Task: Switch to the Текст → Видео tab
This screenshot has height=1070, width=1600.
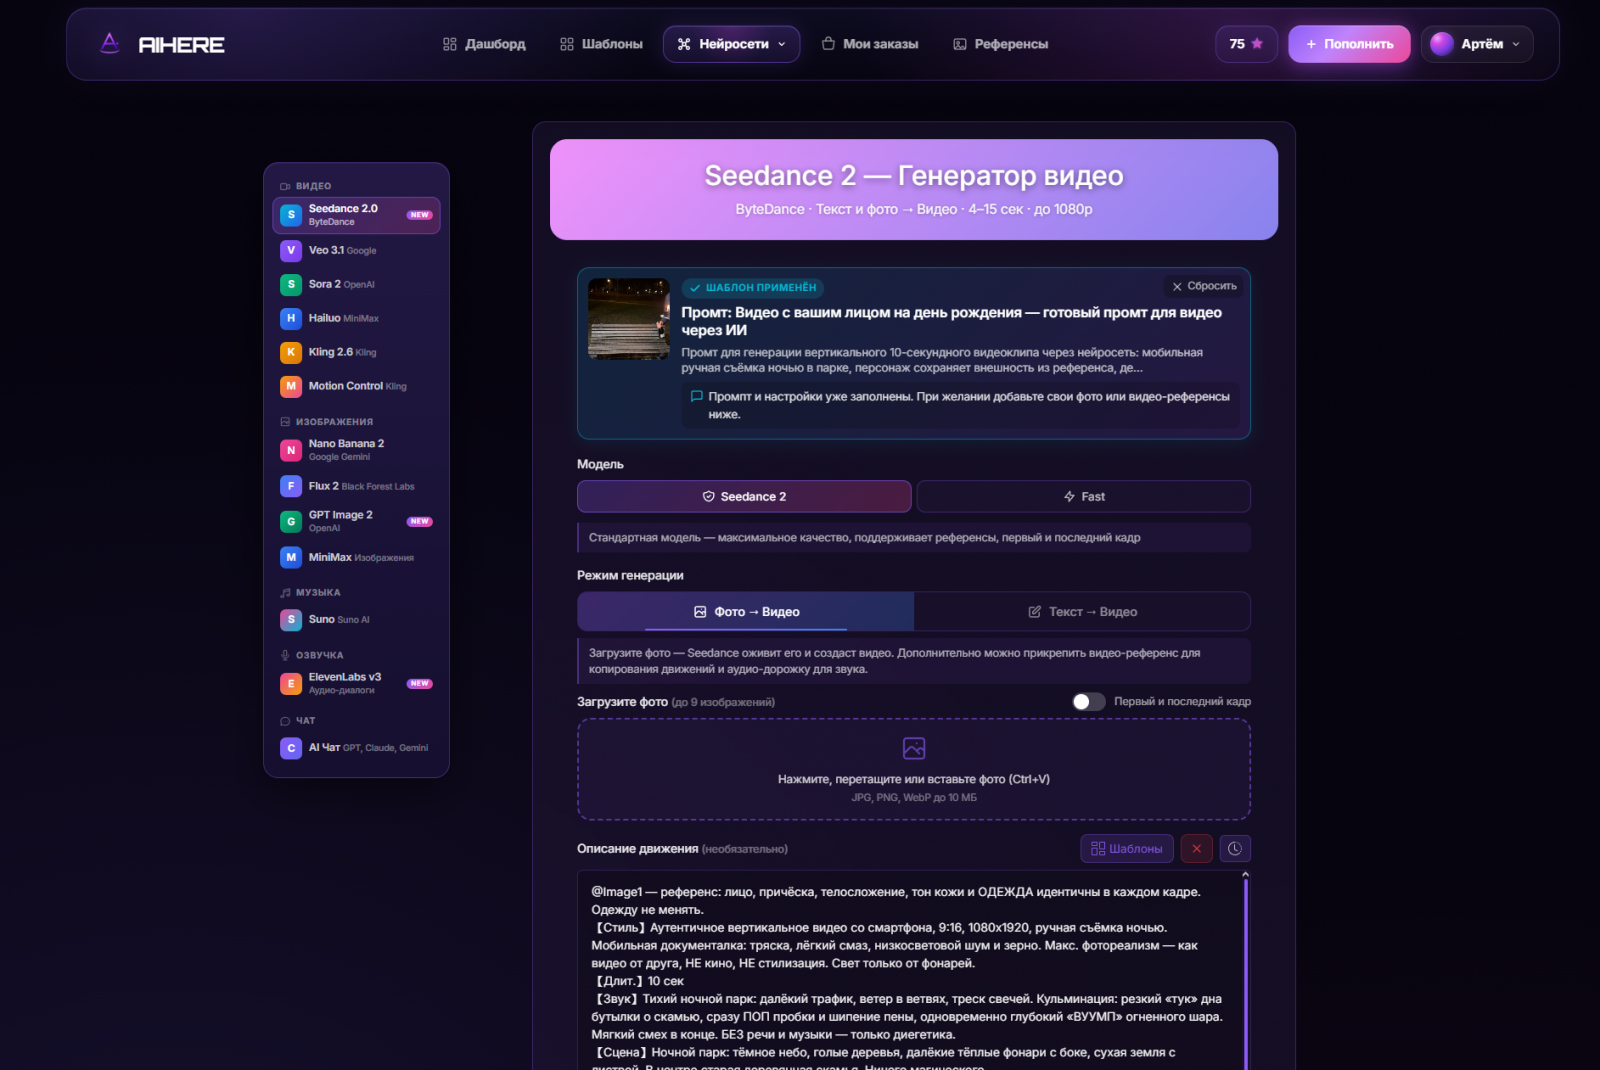Action: point(1082,612)
